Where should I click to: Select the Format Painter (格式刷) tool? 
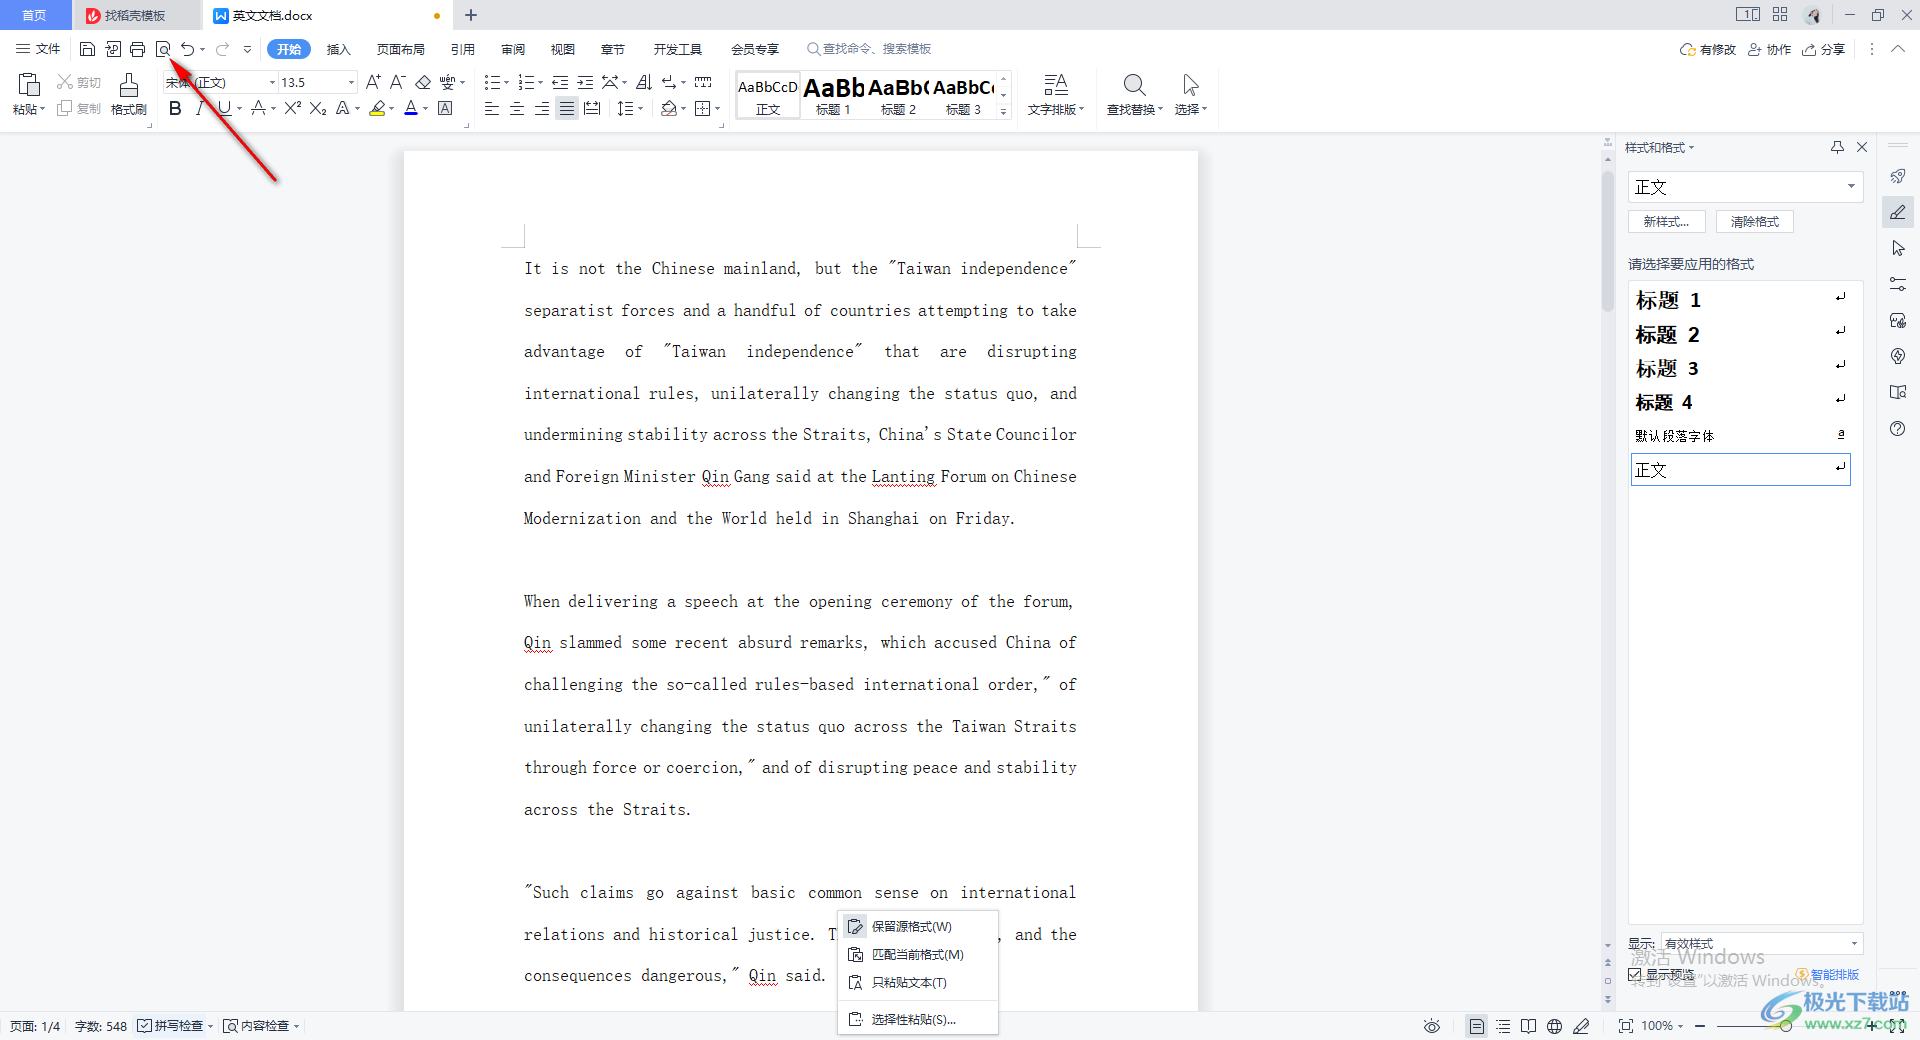pyautogui.click(x=129, y=94)
